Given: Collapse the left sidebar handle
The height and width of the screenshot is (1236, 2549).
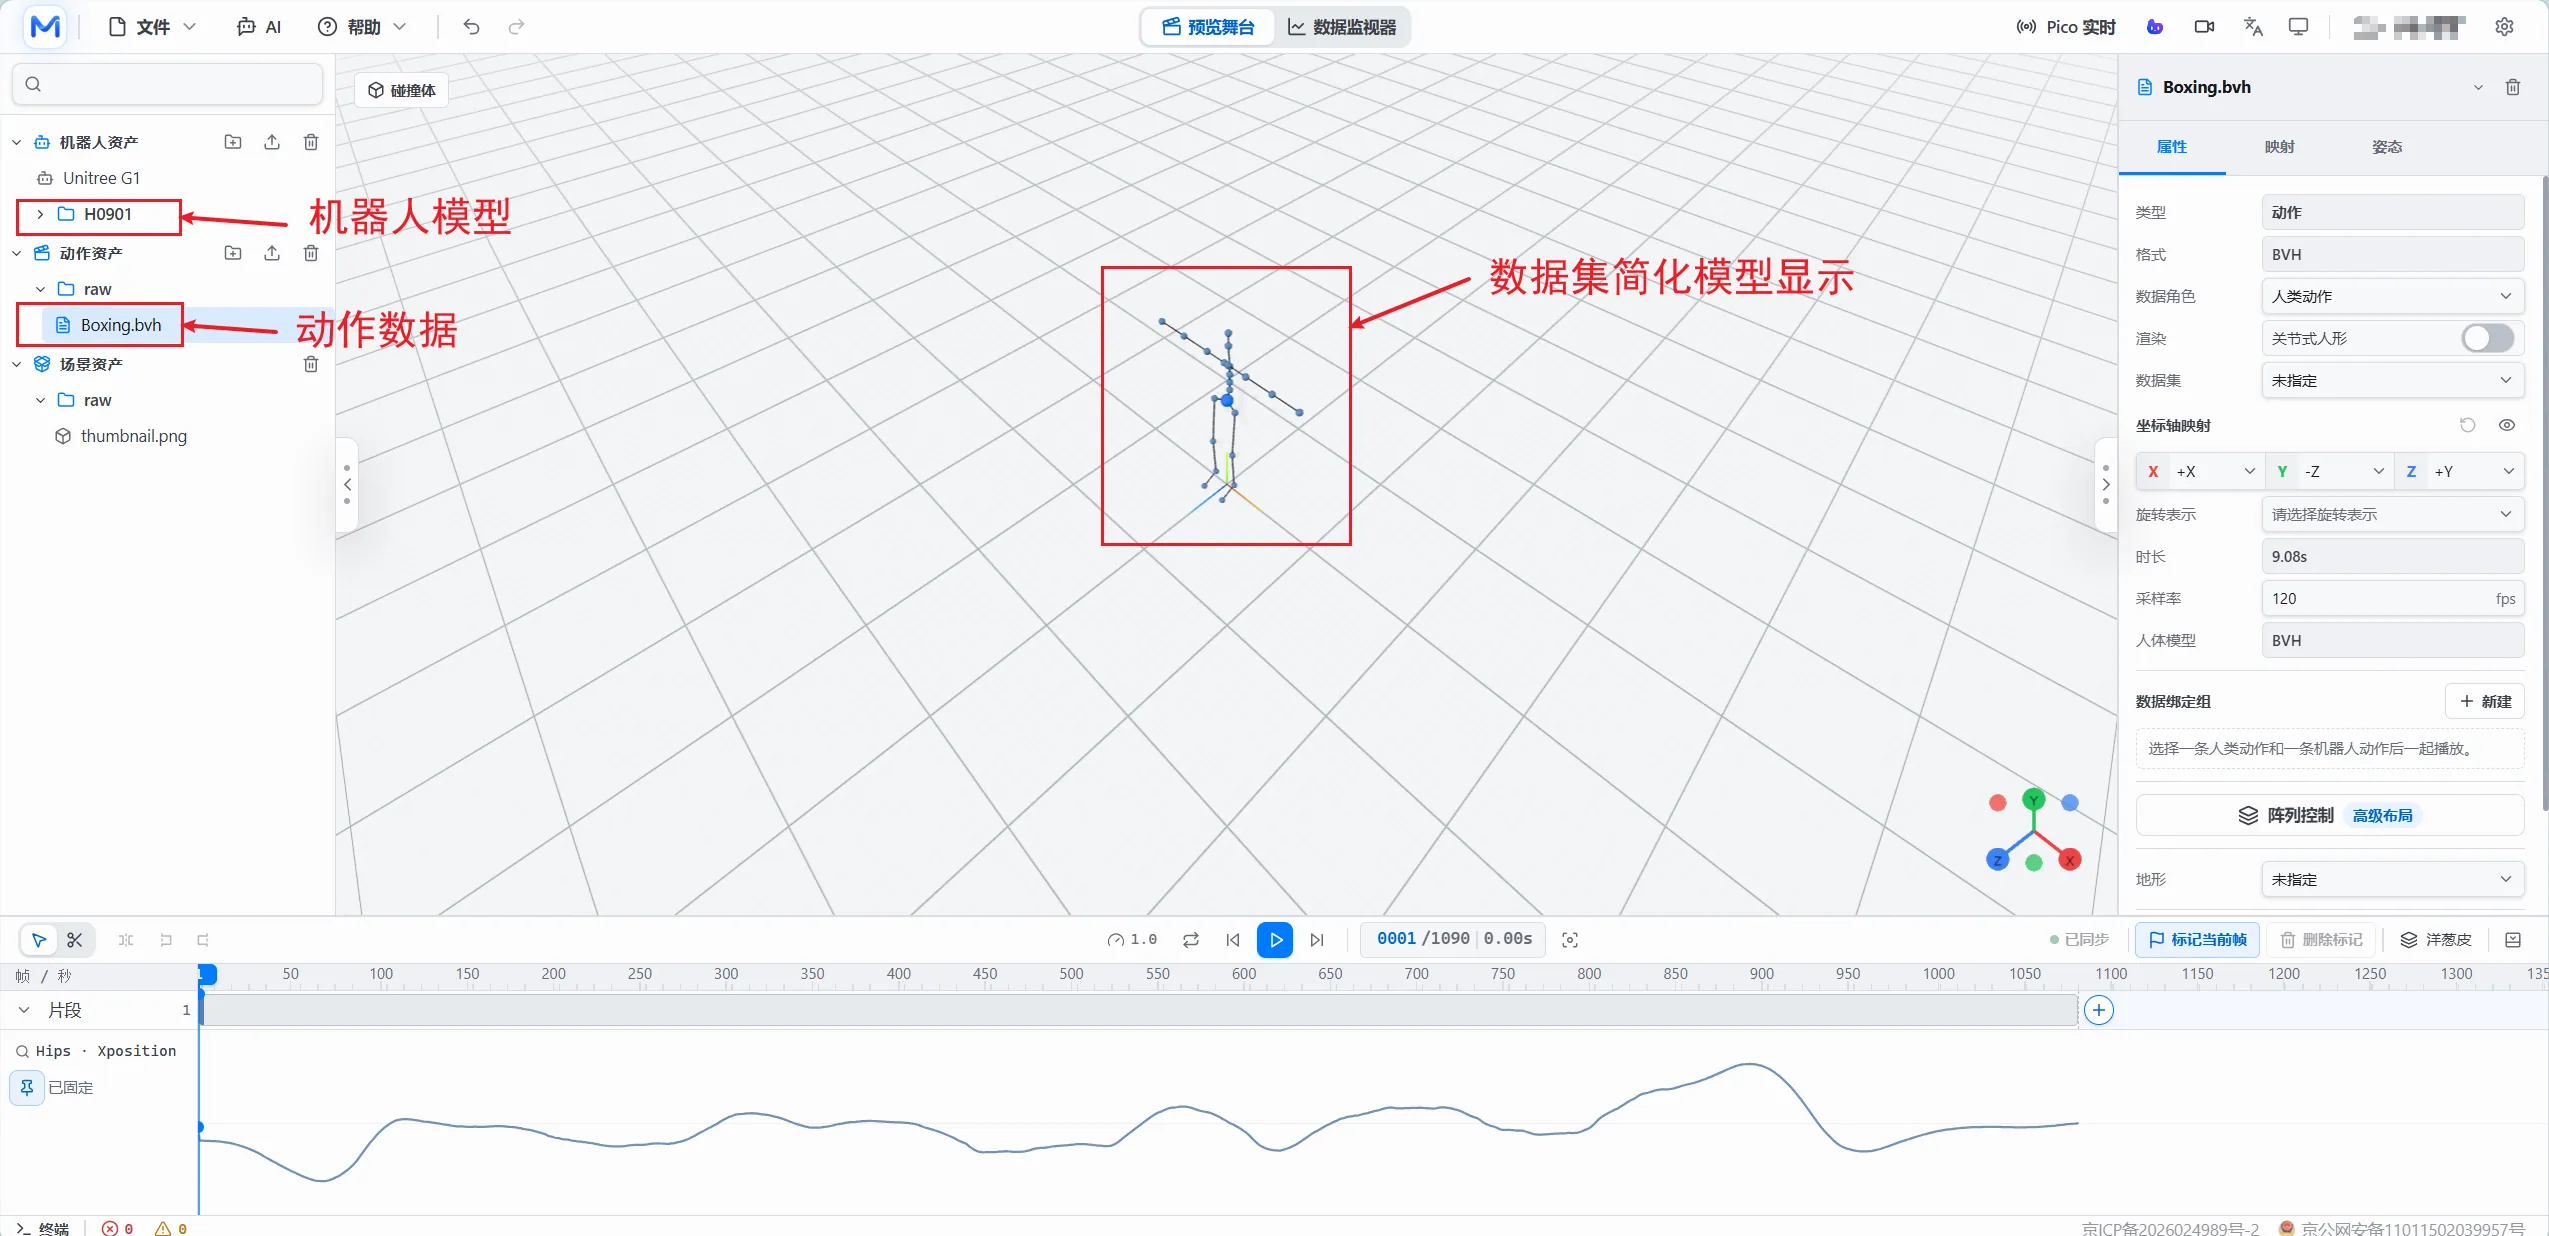Looking at the screenshot, I should (347, 485).
